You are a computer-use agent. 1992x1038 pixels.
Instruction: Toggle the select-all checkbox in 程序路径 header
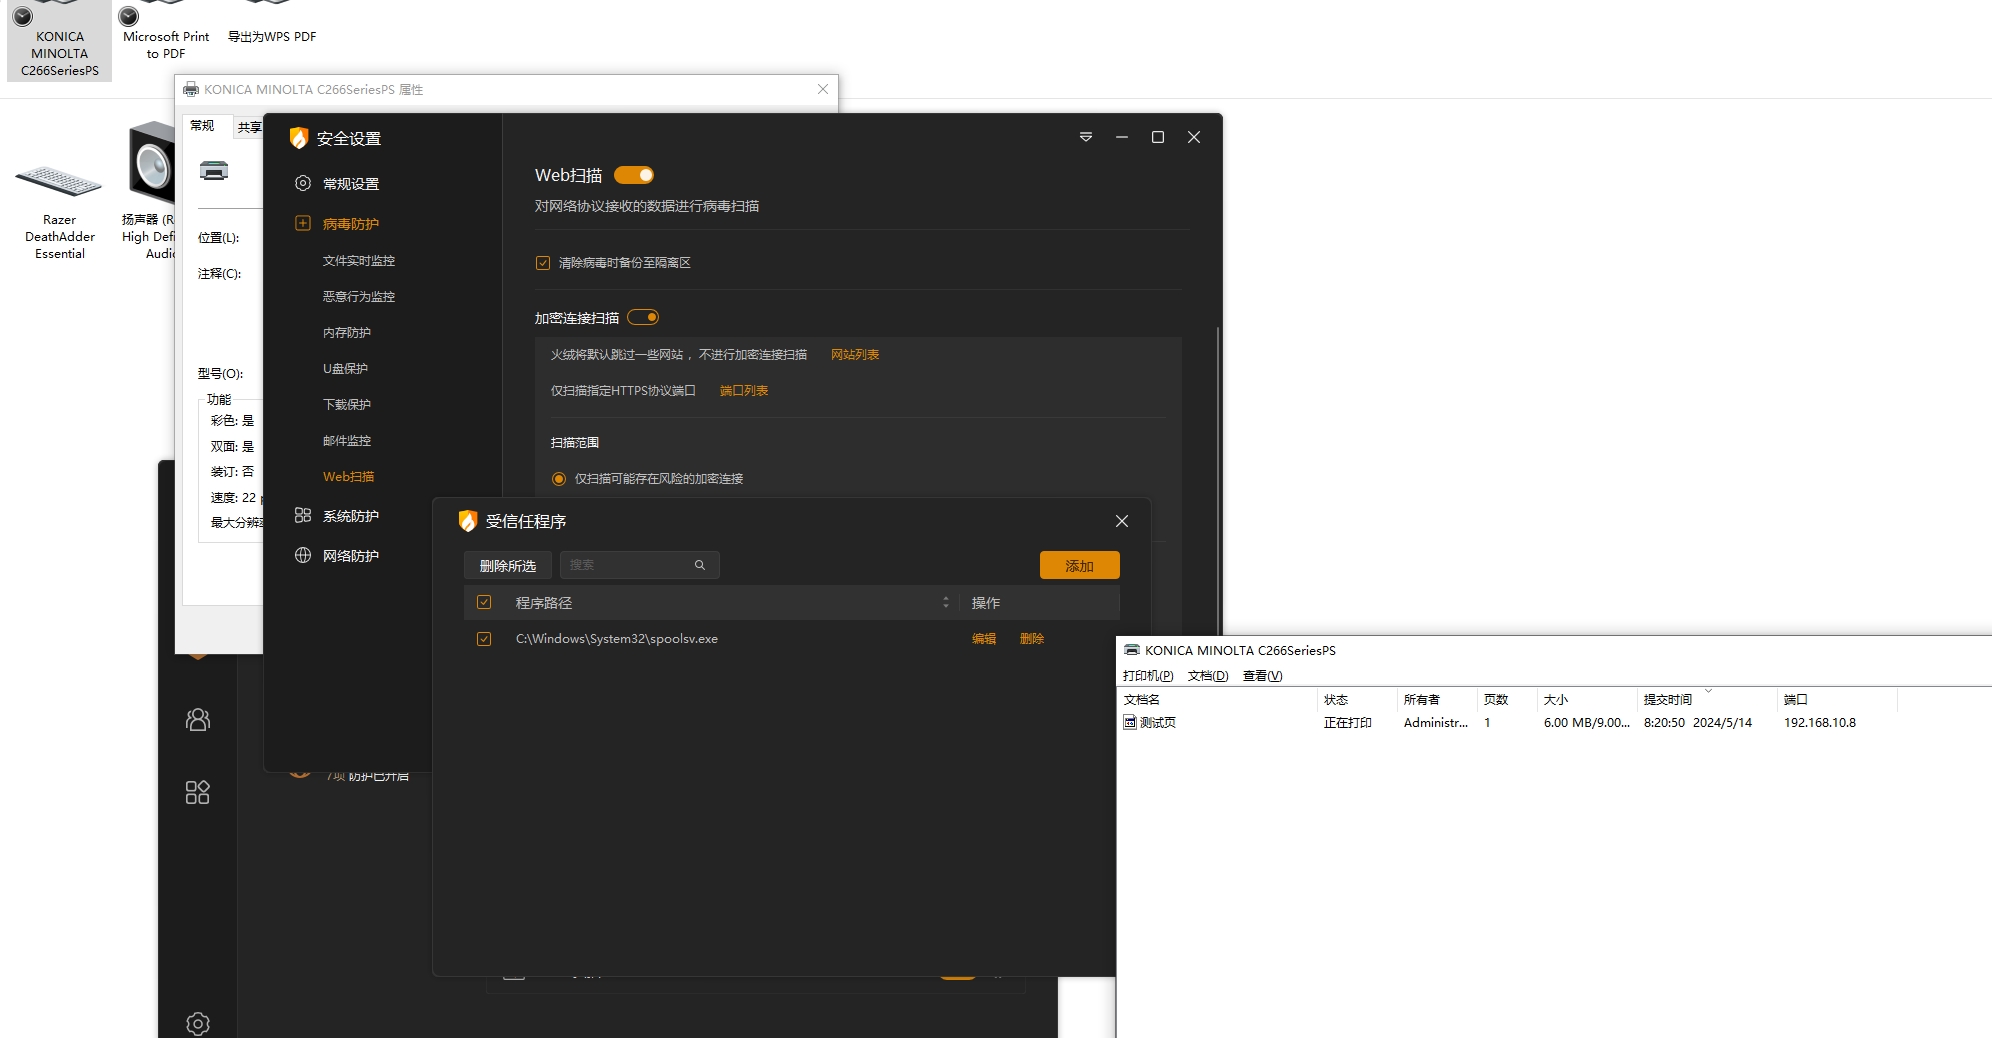click(x=484, y=602)
